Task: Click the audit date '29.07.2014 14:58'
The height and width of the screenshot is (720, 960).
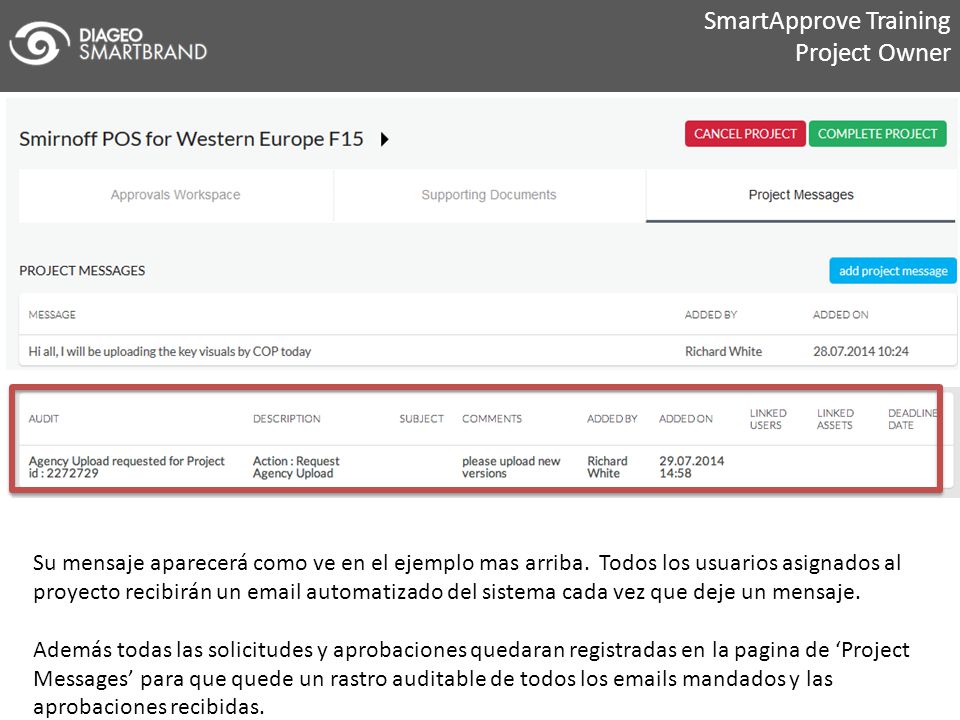Action: click(691, 467)
